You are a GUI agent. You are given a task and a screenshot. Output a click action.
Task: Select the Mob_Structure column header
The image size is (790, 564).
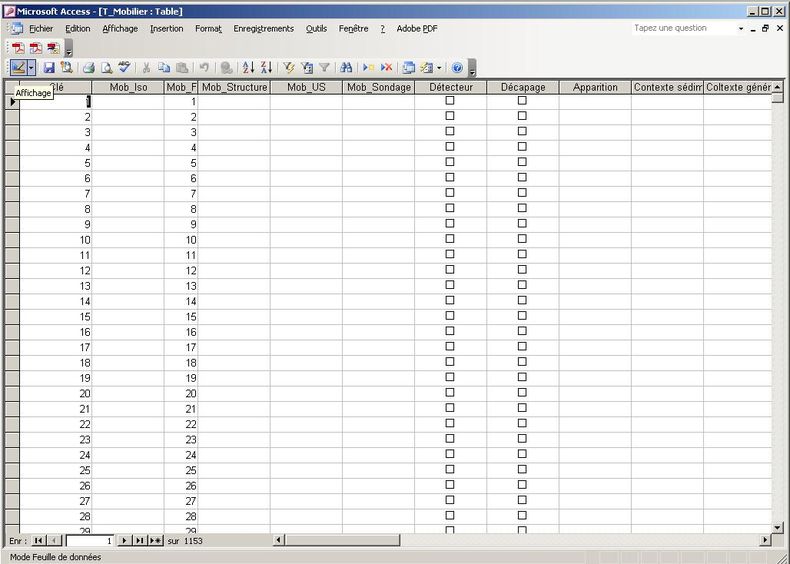click(x=234, y=87)
